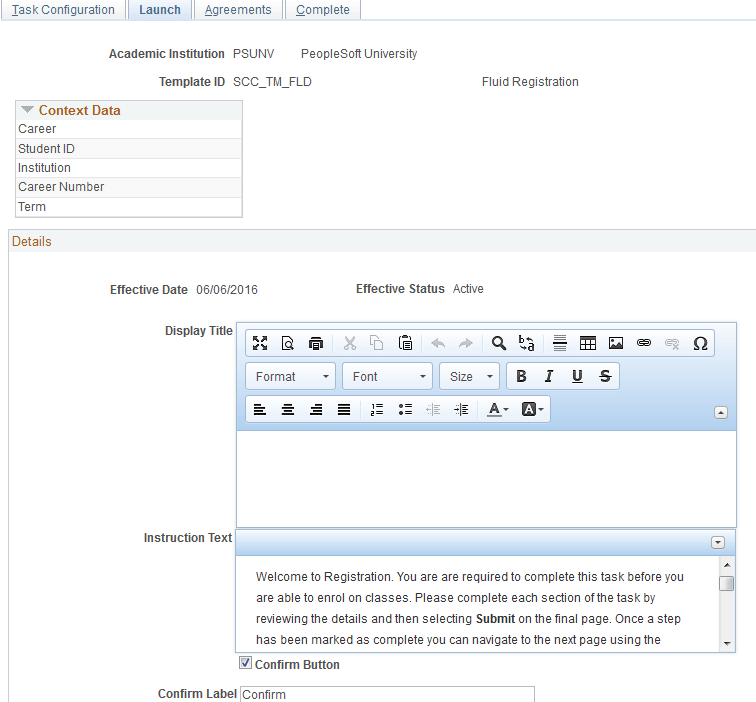Toggle bold formatting

521,376
